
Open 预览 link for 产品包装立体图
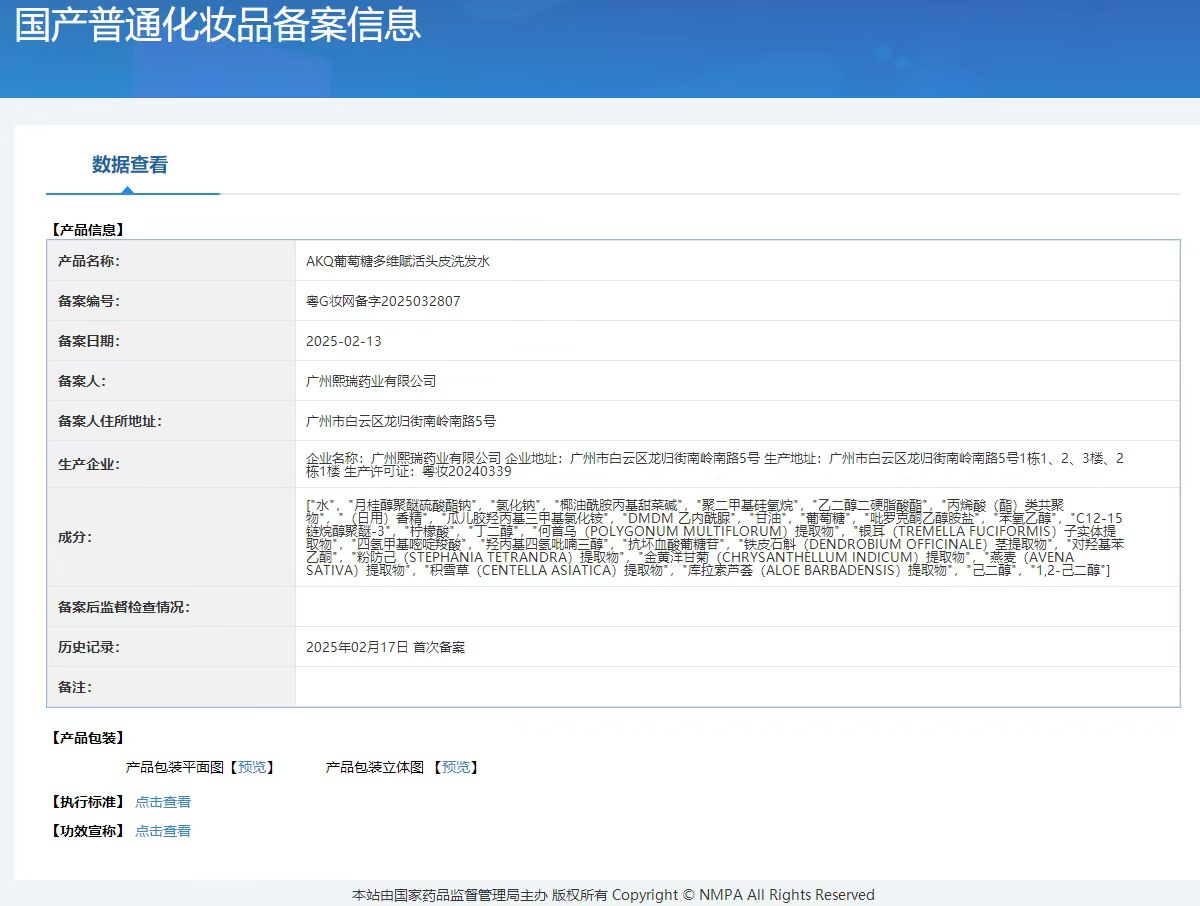click(x=456, y=767)
